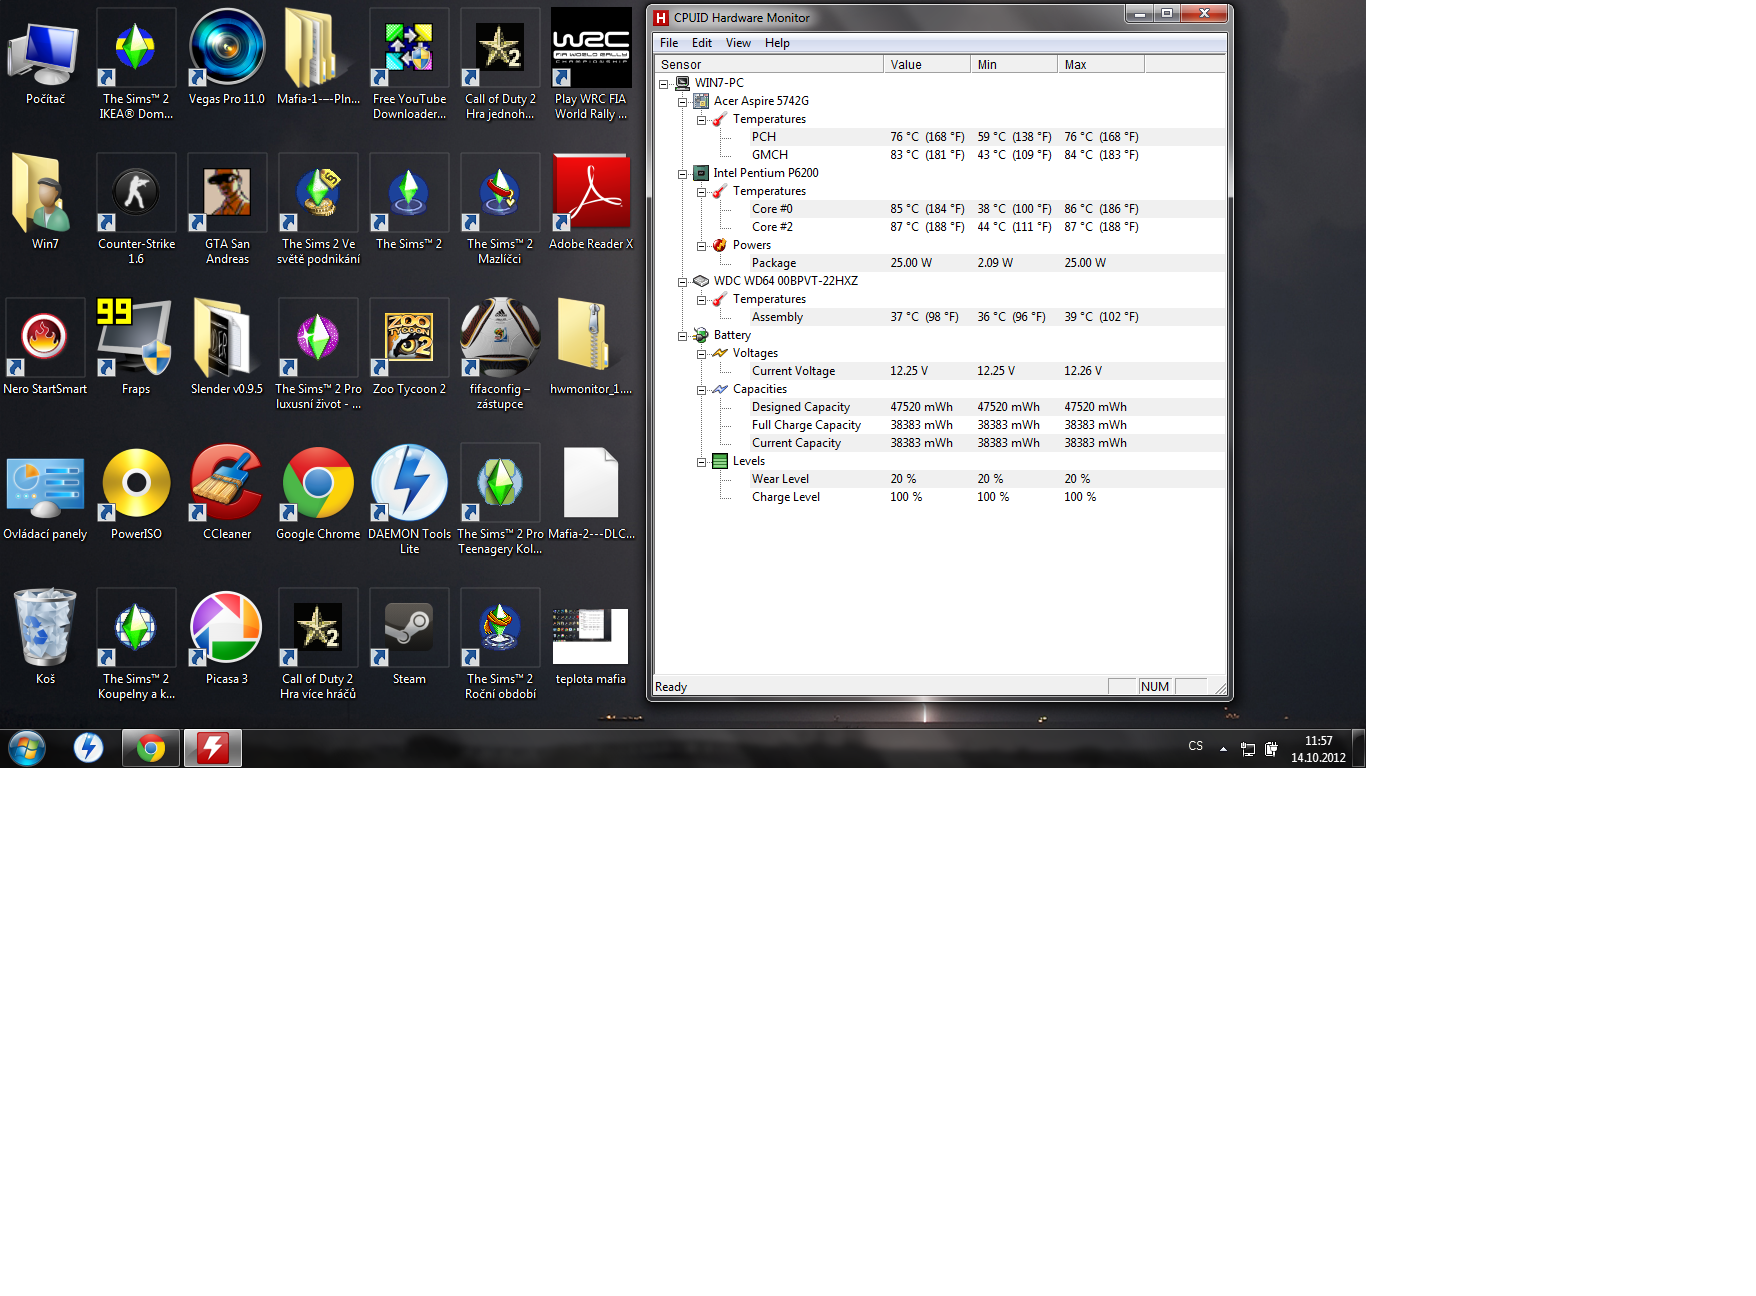This screenshot has height=1296, width=1756.
Task: Click the Picasa 3 desktop icon
Action: tap(227, 632)
